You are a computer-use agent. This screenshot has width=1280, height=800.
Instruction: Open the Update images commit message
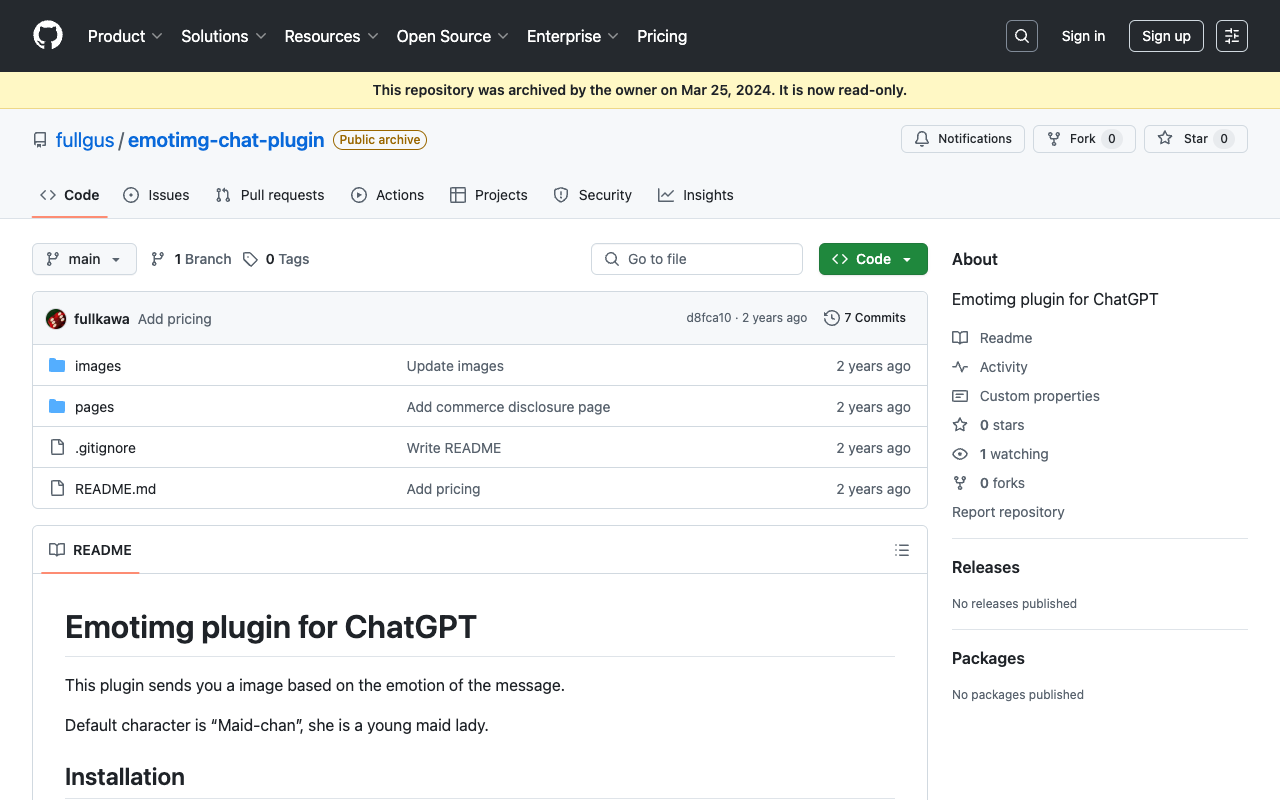455,366
